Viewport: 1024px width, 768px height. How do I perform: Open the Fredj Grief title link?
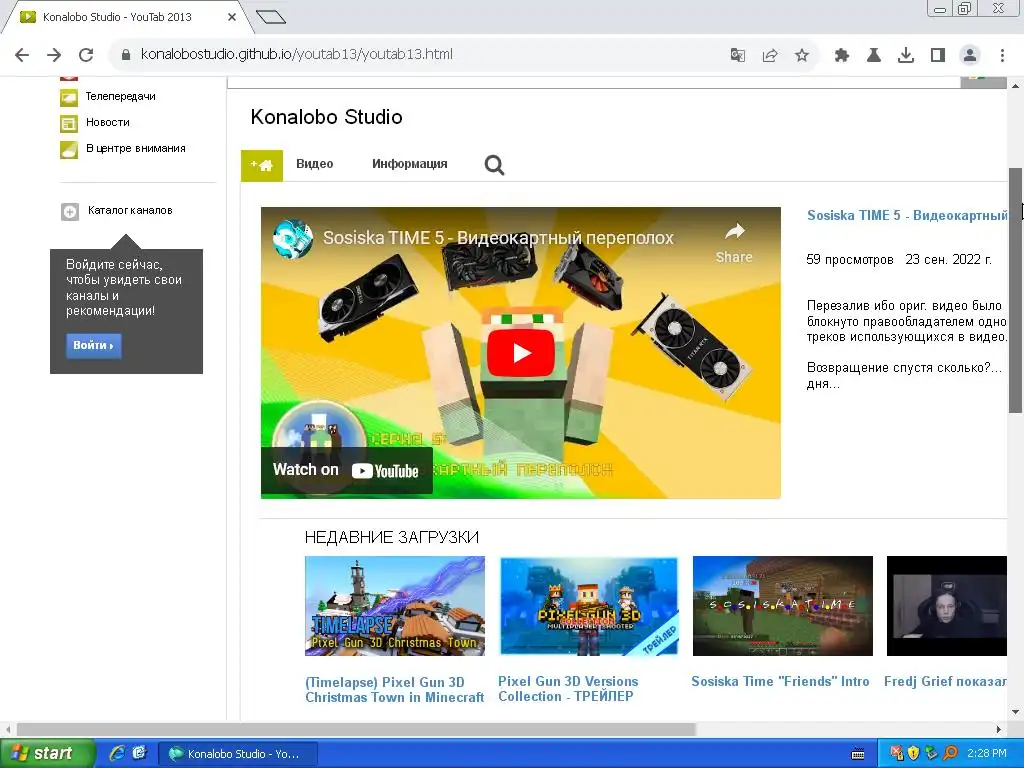(945, 681)
